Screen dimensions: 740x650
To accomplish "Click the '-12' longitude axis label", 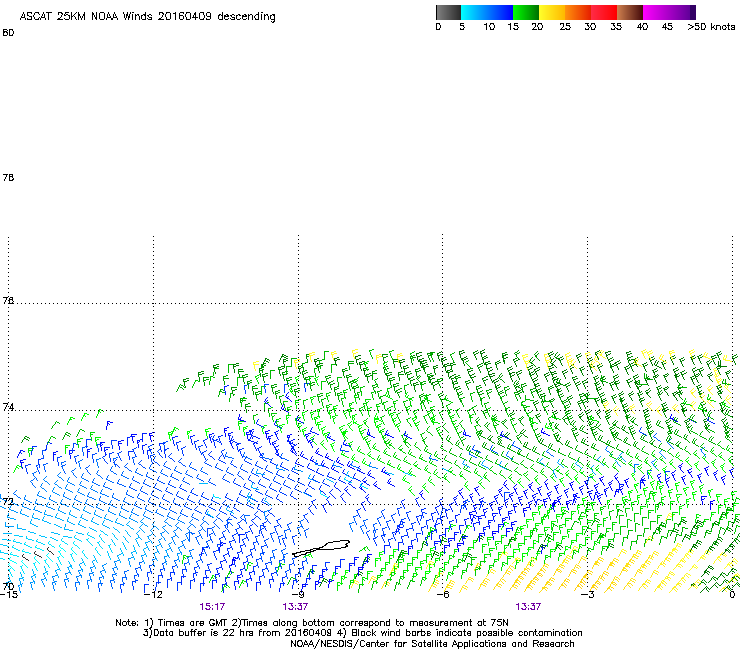I will [x=153, y=595].
